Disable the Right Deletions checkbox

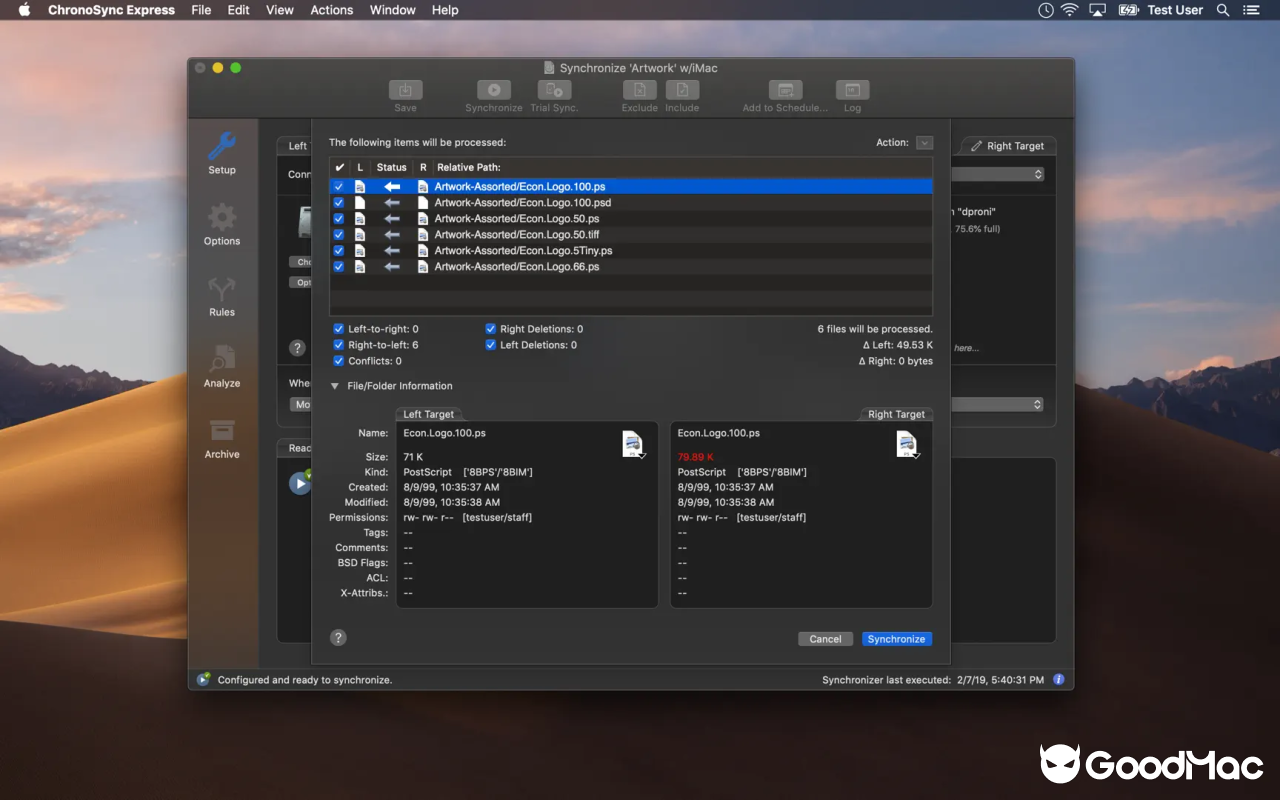[490, 328]
